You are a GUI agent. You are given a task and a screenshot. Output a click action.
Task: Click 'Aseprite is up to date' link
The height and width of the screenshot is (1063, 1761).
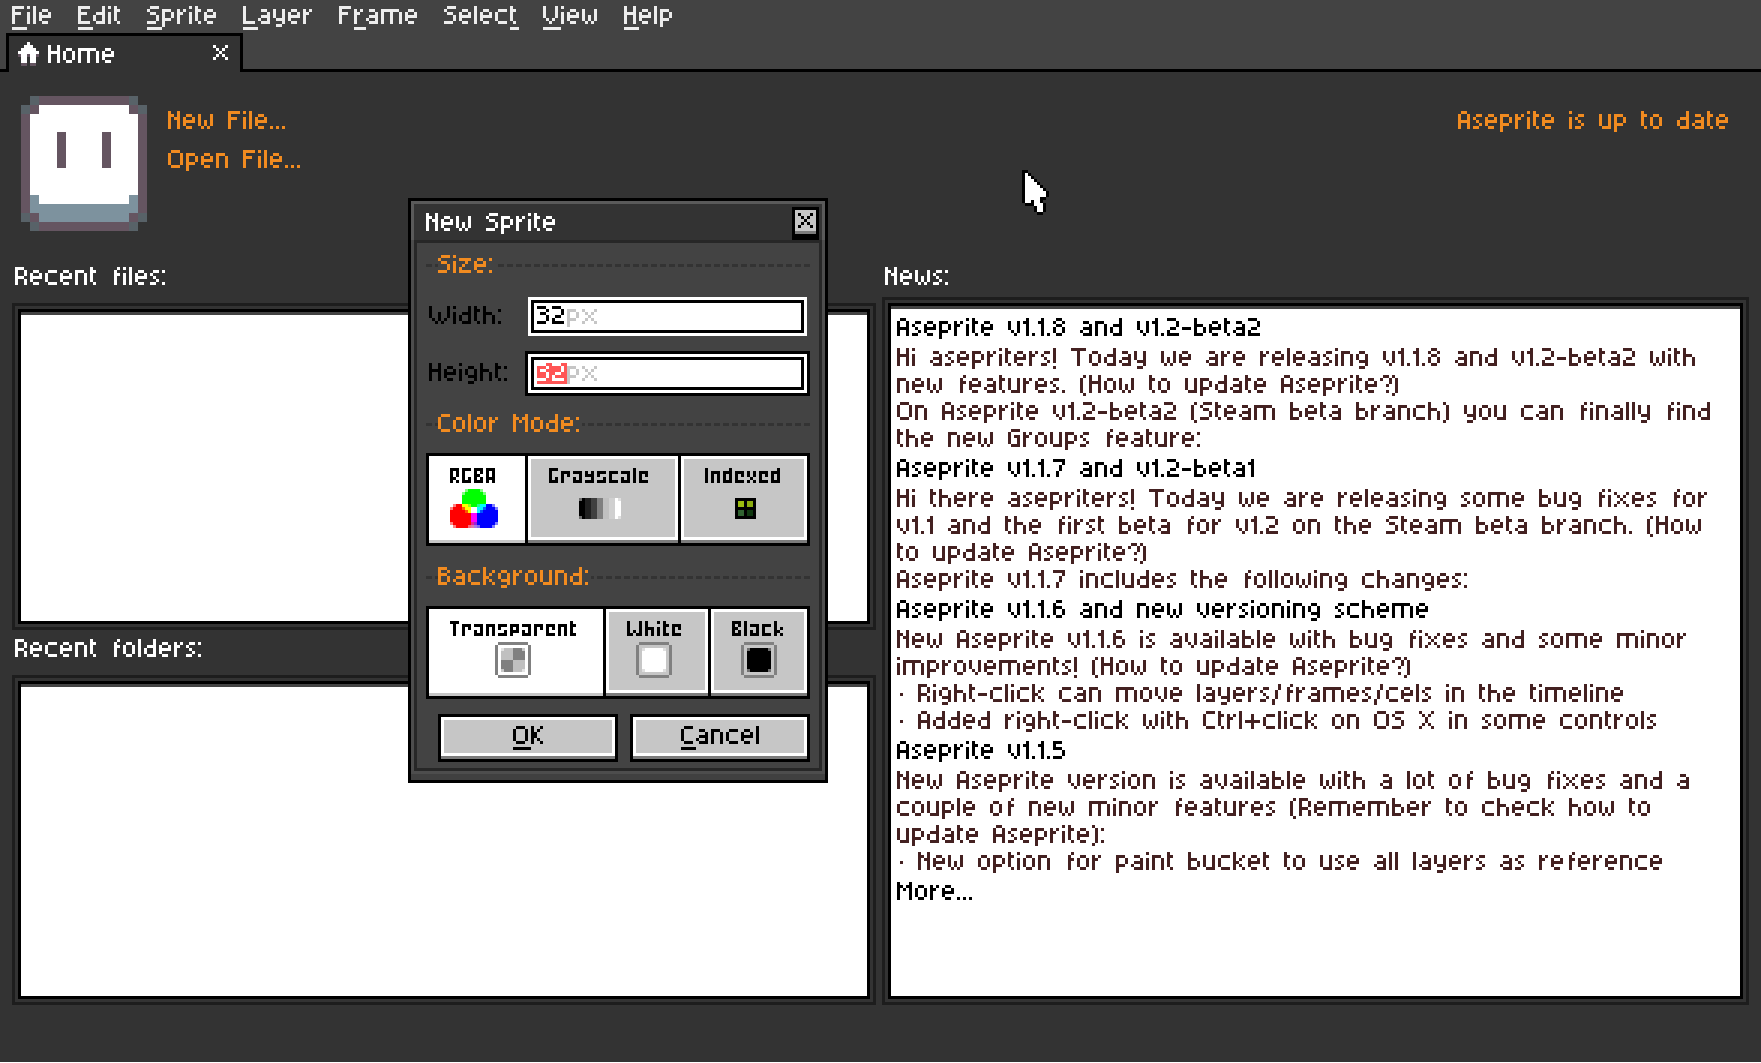[1592, 121]
